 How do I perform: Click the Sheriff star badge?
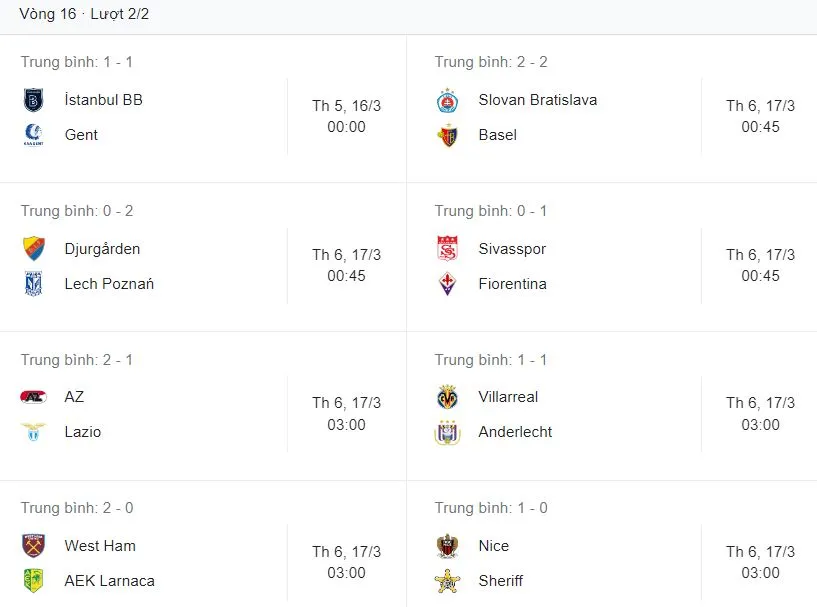click(447, 581)
